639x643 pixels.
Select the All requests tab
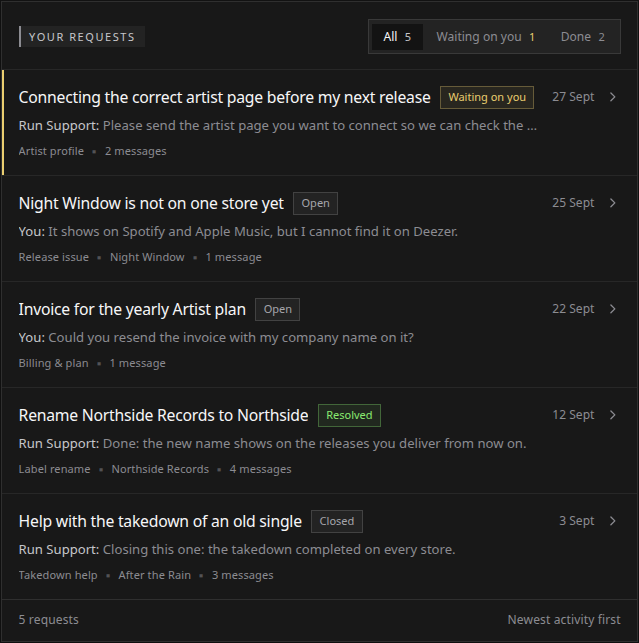coord(397,37)
